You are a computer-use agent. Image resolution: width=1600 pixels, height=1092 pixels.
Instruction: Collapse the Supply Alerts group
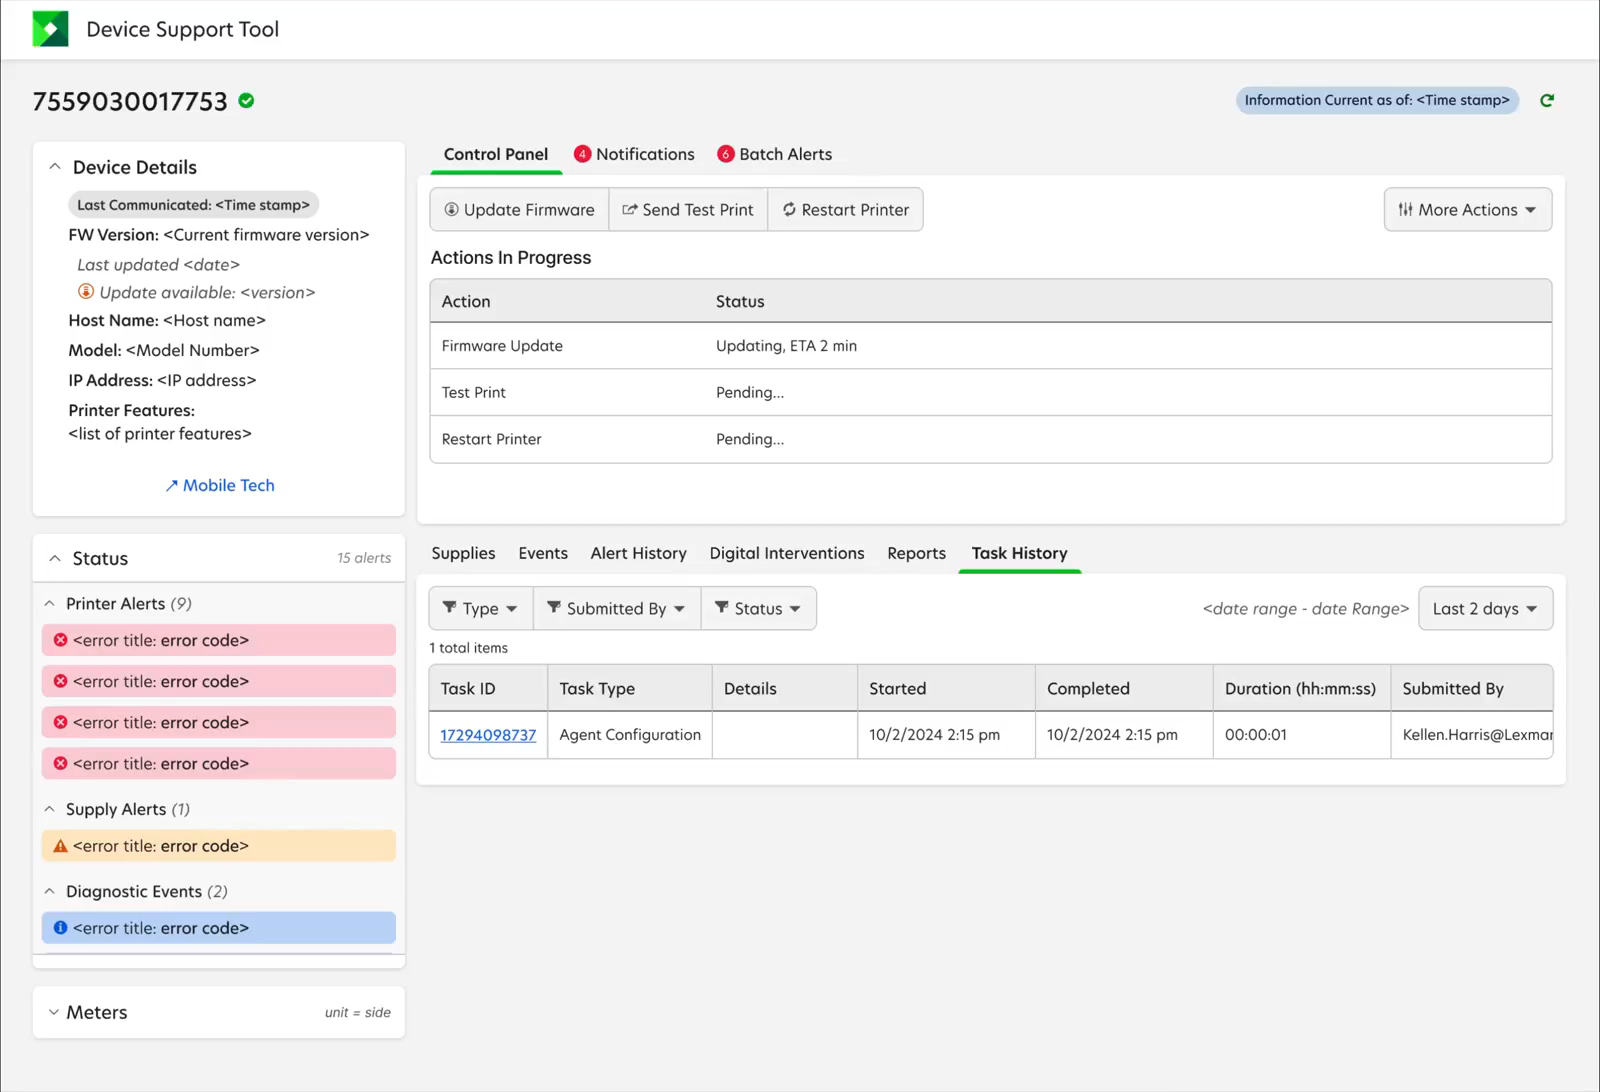(x=50, y=809)
